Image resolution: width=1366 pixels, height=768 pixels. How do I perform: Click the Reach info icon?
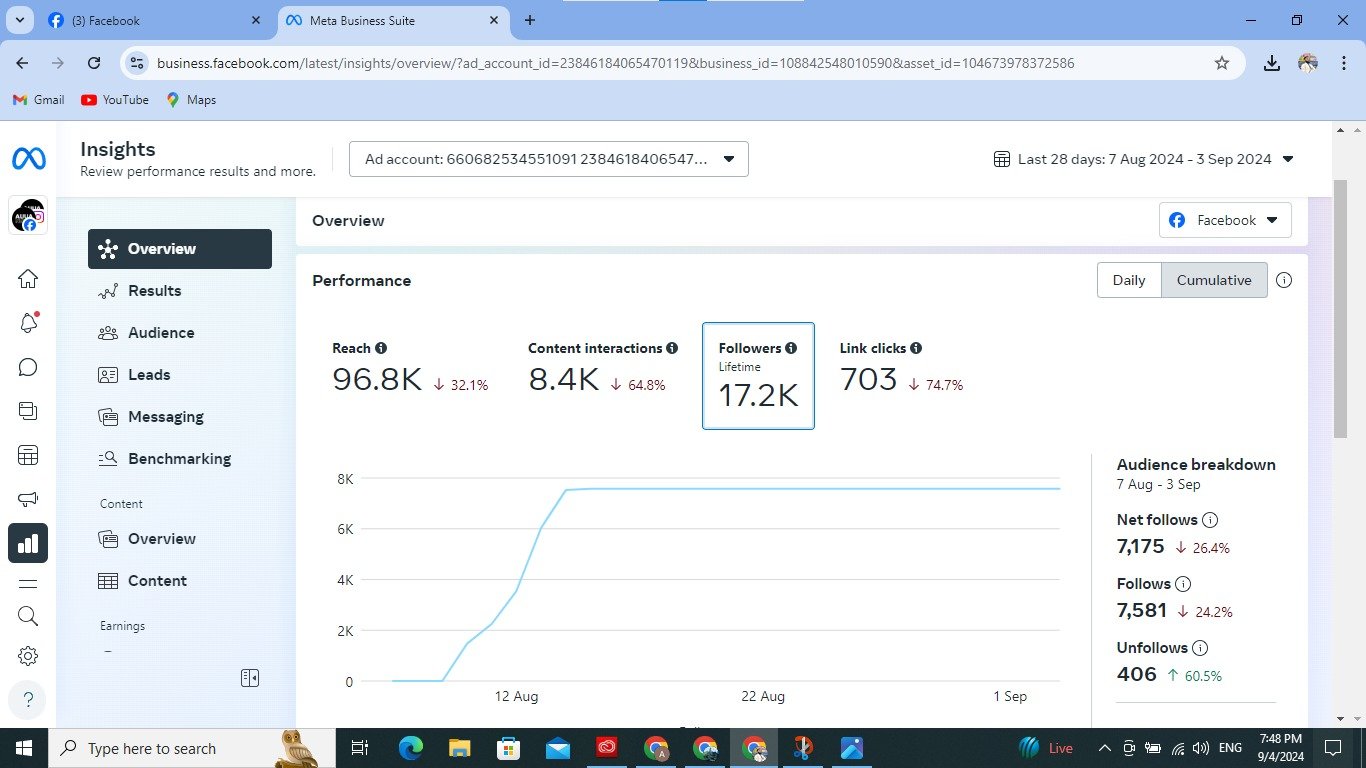pos(381,348)
